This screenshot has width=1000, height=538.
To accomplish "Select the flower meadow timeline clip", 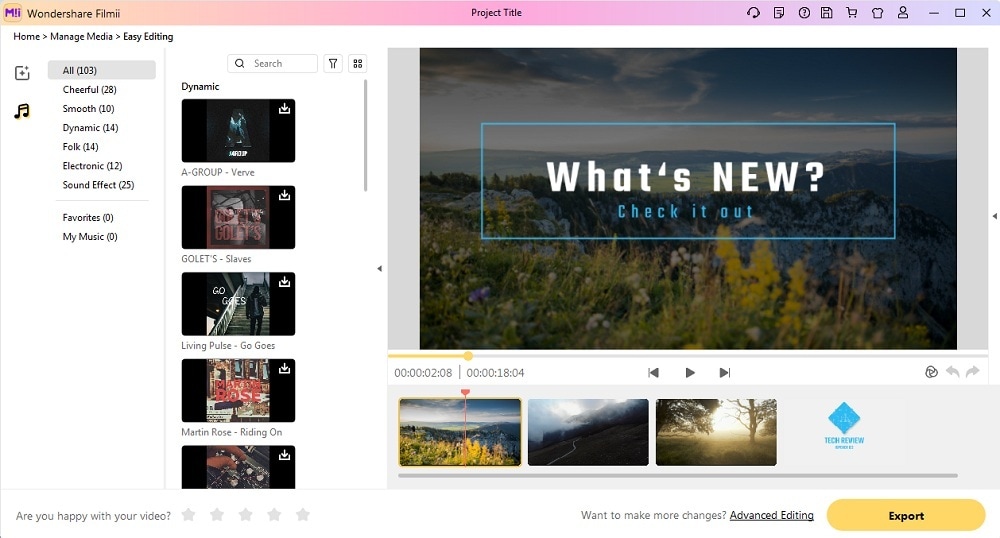I will click(460, 432).
